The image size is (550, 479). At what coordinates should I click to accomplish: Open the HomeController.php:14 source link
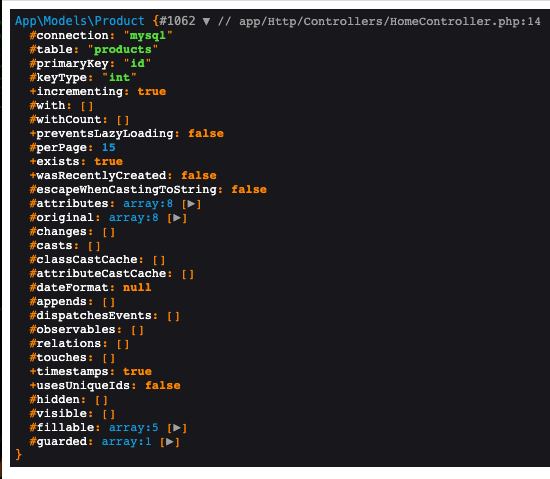[390, 21]
